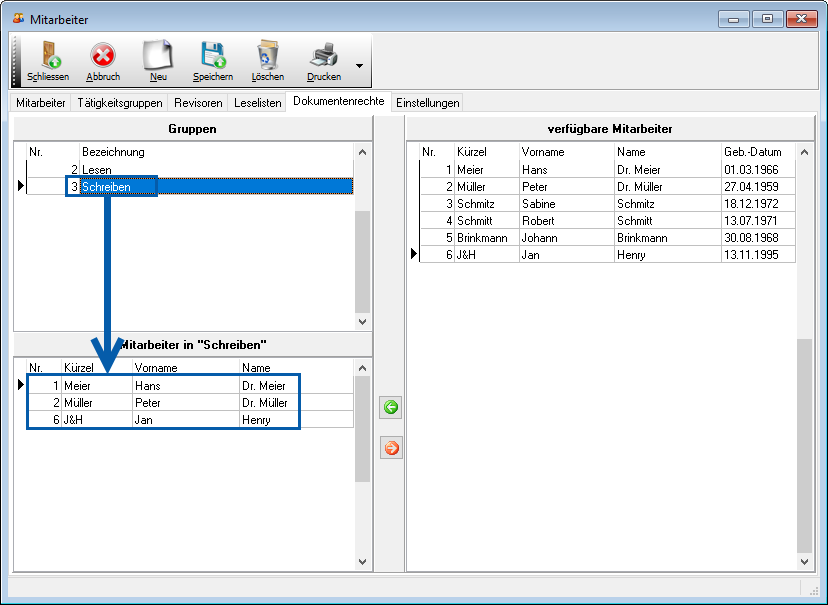The image size is (828, 605).
Task: Open the Einstellungen tab
Action: click(x=427, y=103)
